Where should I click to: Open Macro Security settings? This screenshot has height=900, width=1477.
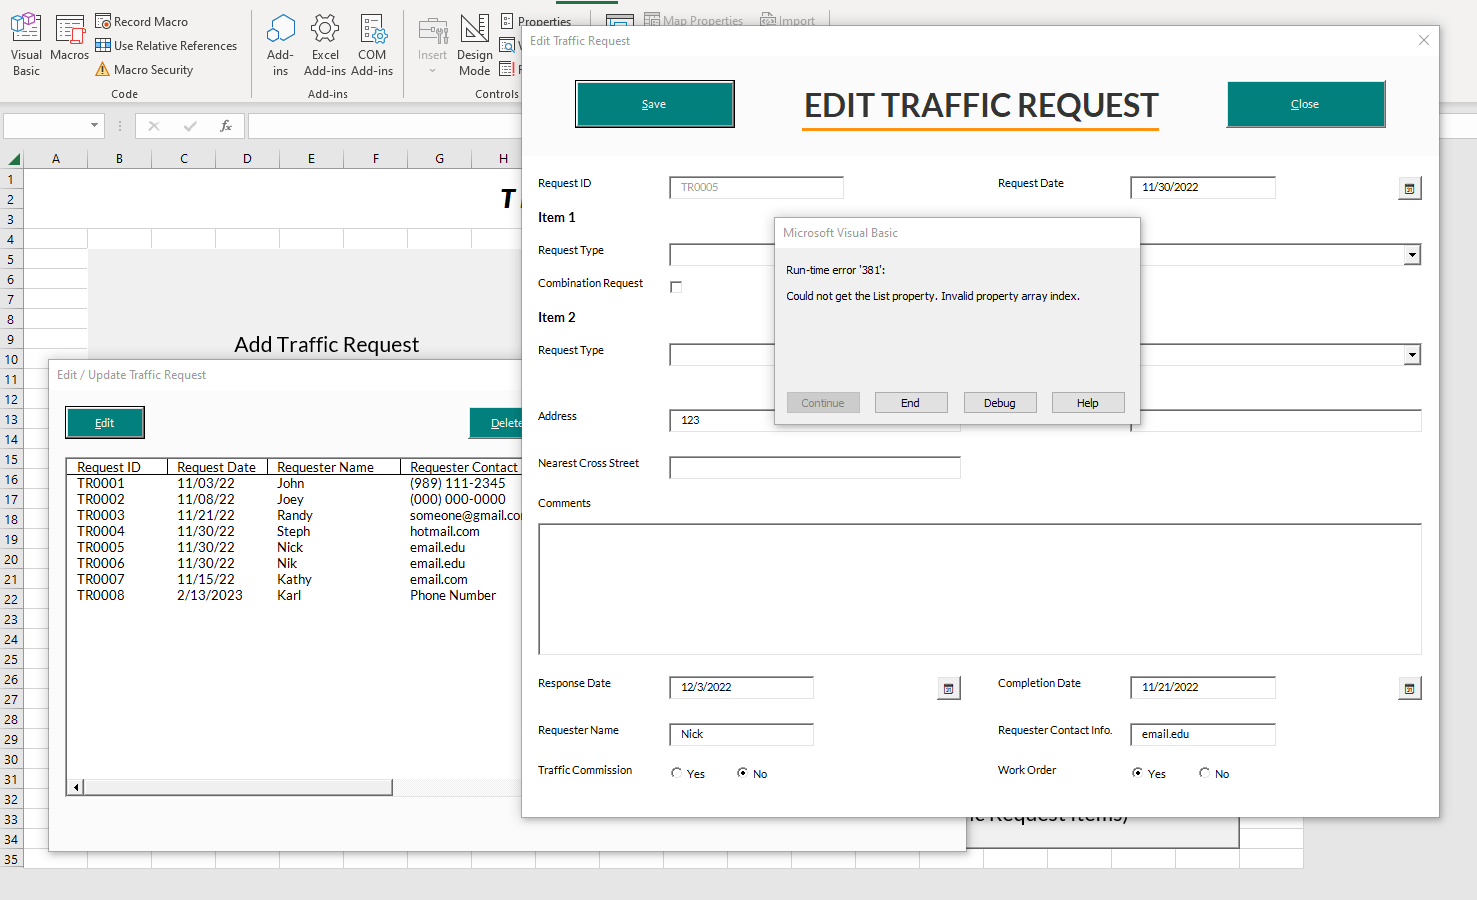(x=152, y=69)
